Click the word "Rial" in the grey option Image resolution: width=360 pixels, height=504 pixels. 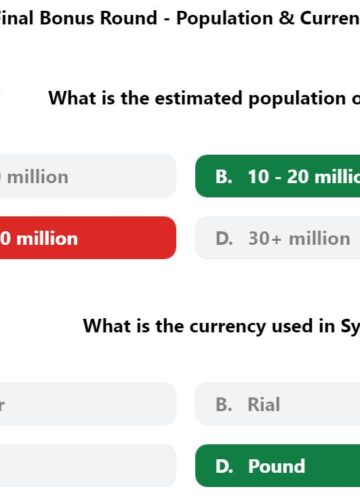tap(264, 405)
